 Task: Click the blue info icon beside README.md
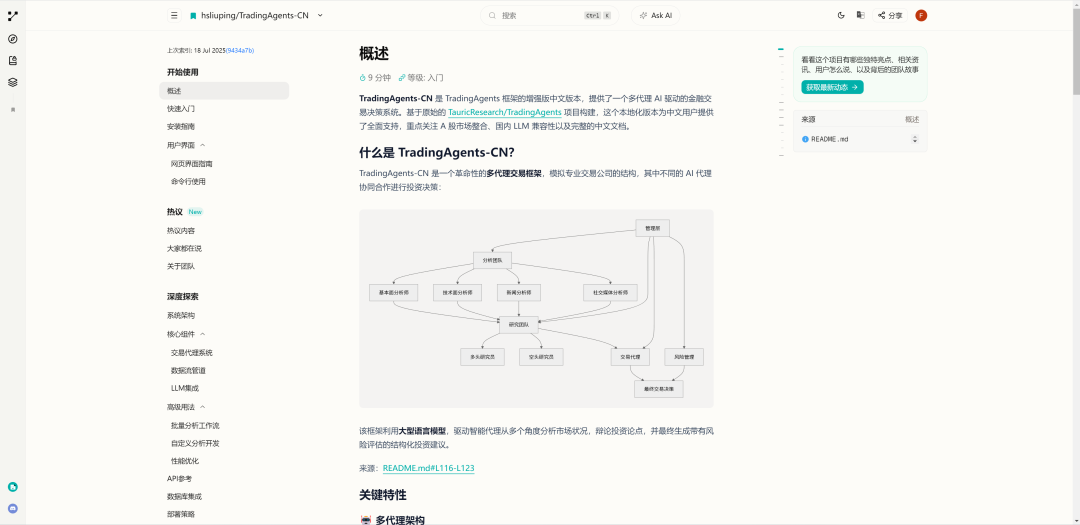pyautogui.click(x=805, y=139)
